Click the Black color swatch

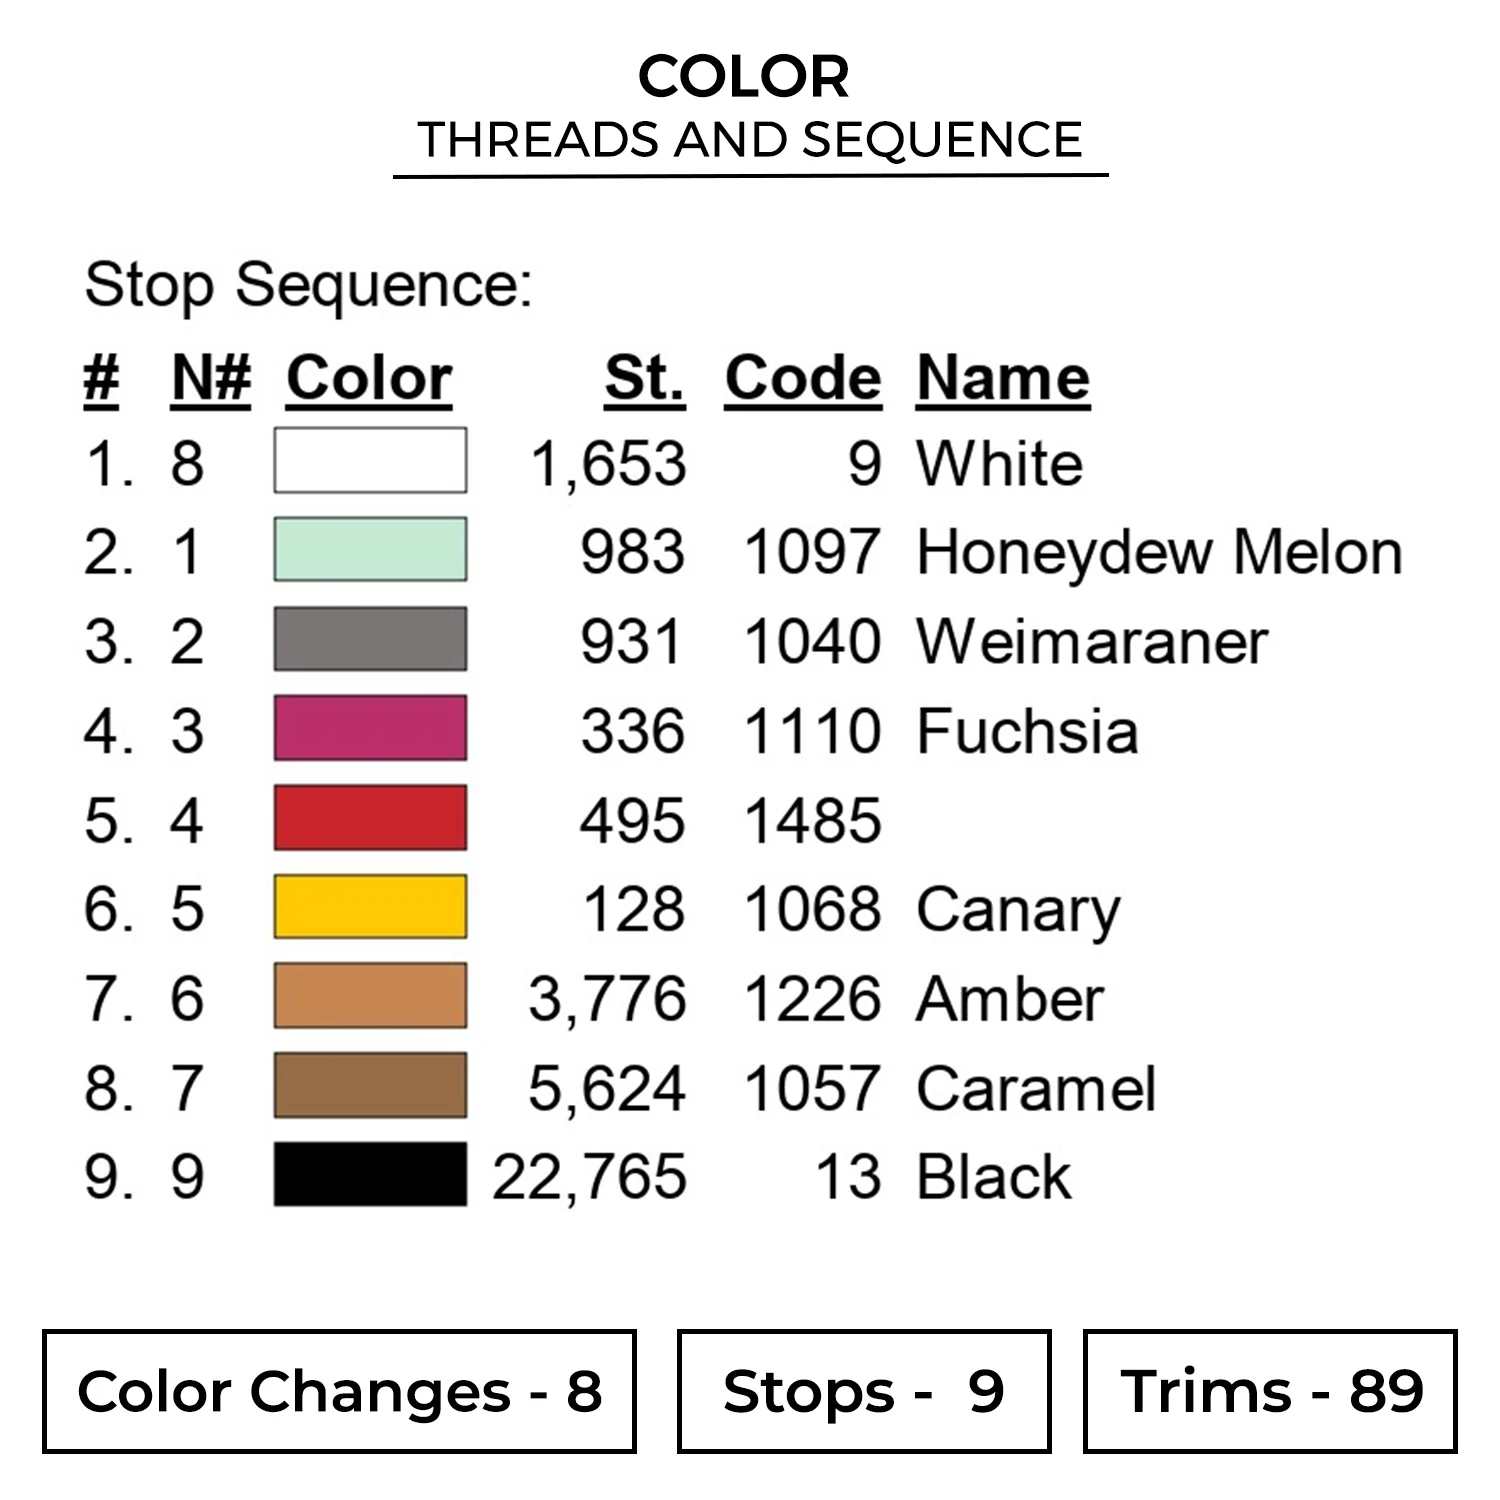[370, 1175]
